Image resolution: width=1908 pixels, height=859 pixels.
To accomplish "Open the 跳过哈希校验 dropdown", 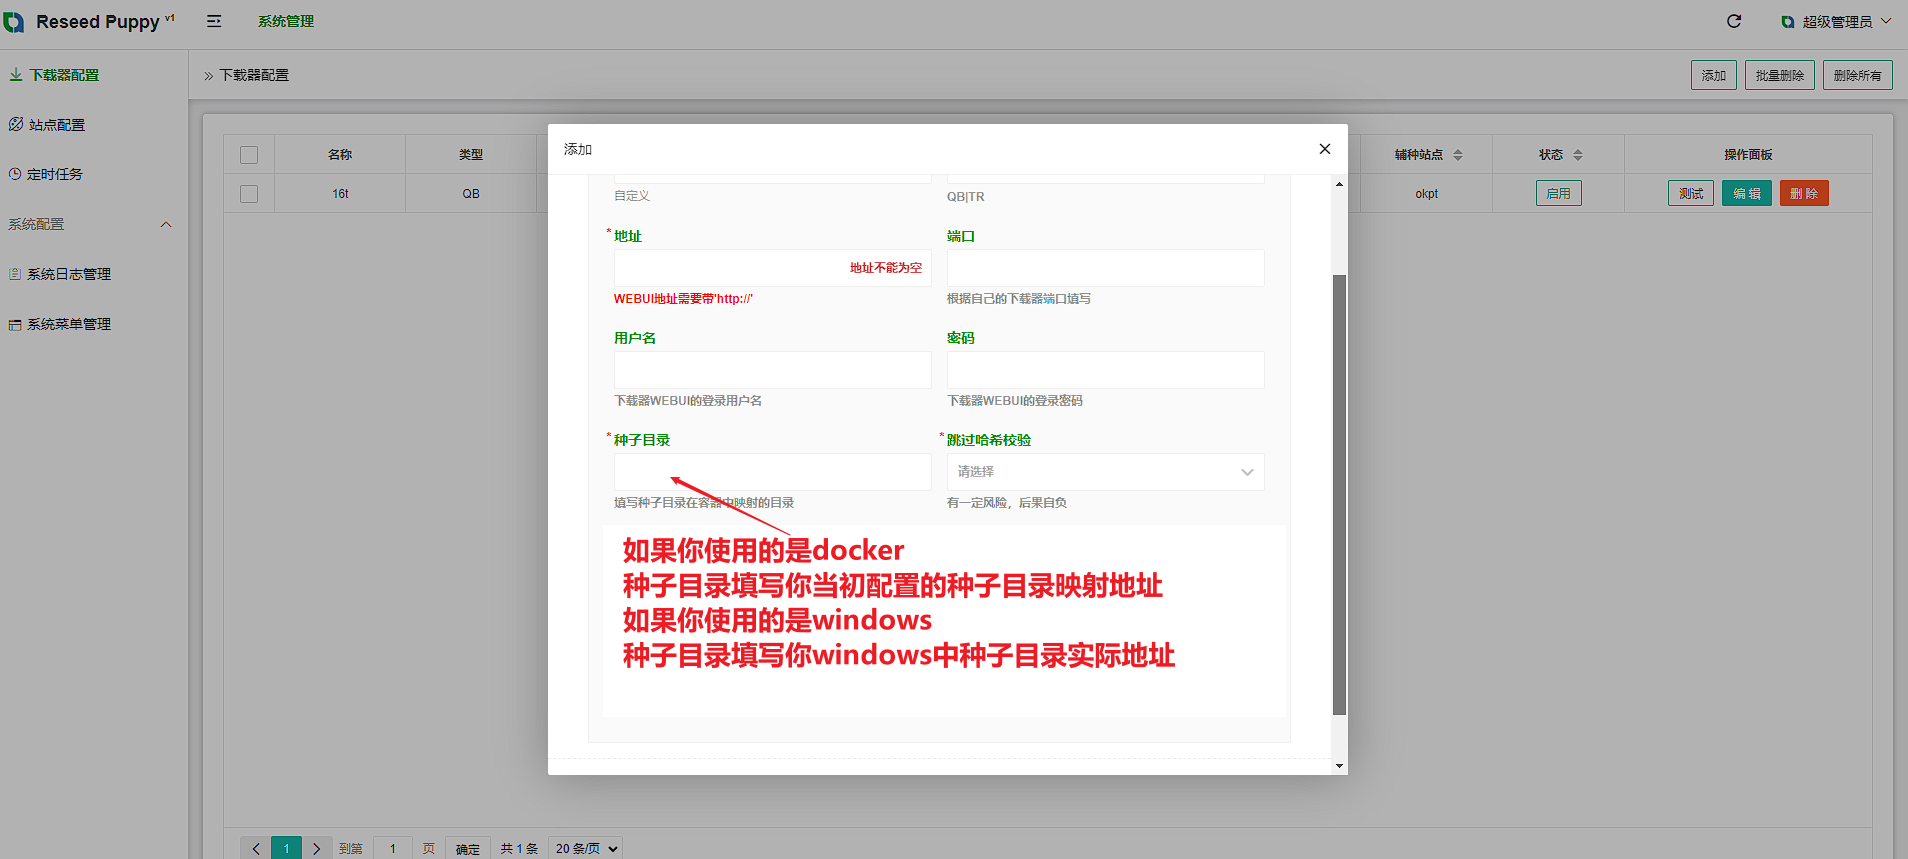I will point(1105,472).
